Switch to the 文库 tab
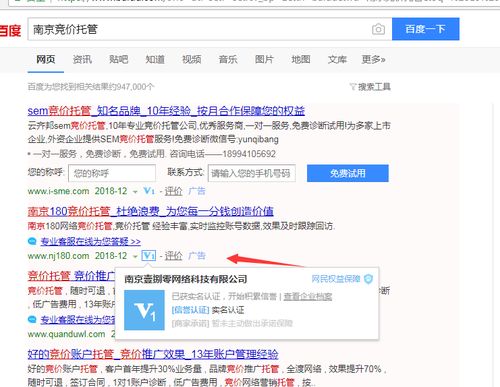This screenshot has height=387, width=500. click(x=337, y=59)
